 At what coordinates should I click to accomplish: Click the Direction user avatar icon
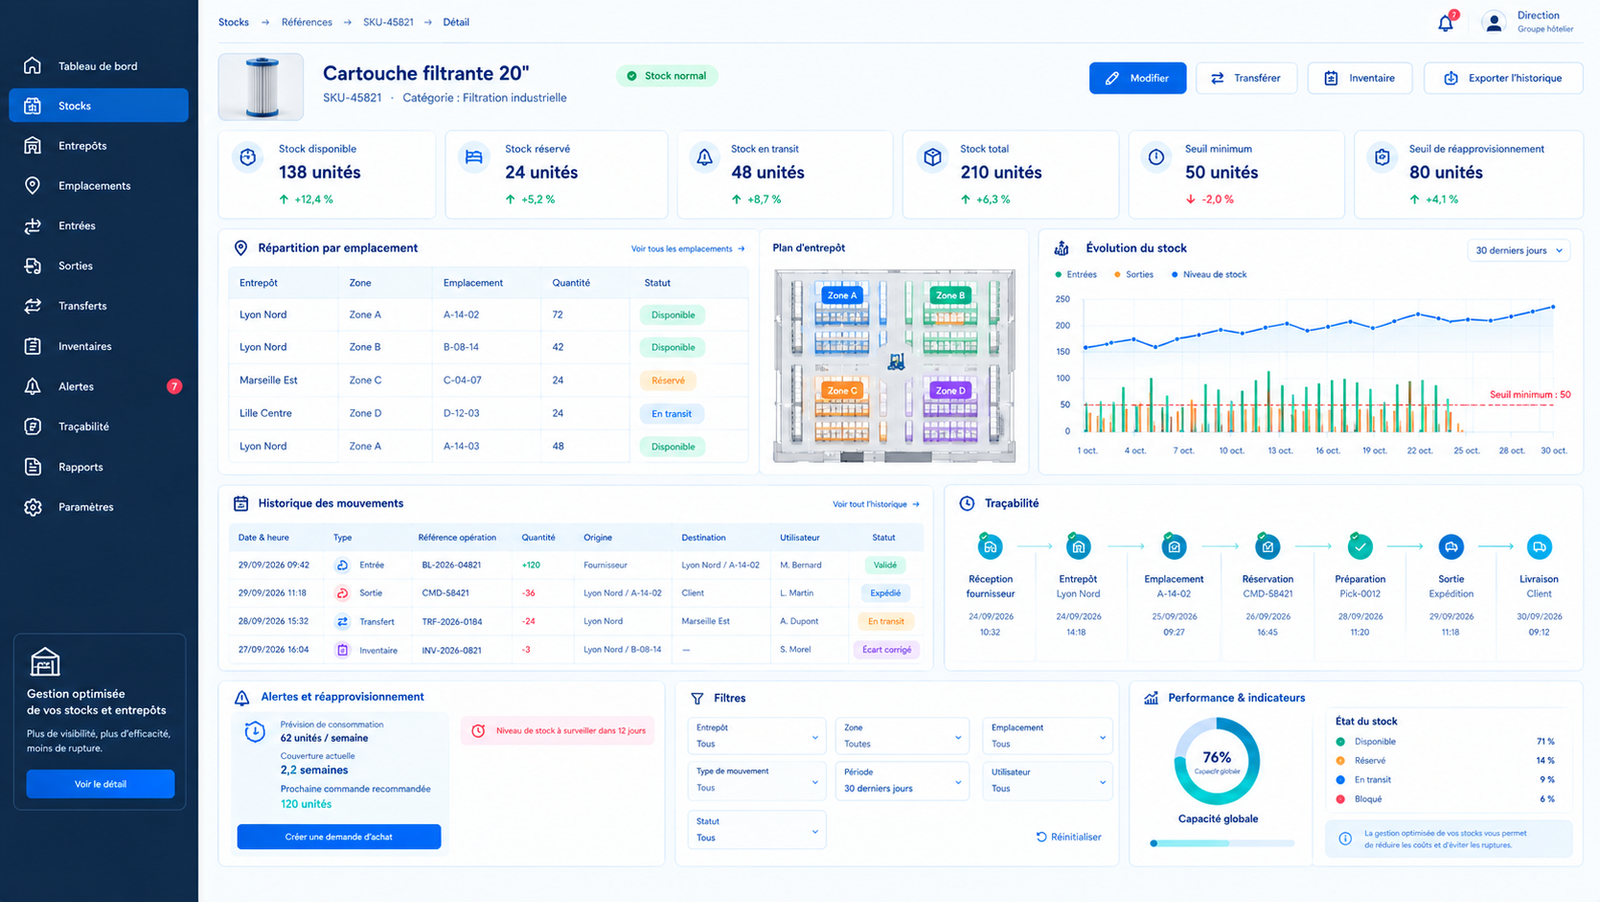pos(1493,22)
